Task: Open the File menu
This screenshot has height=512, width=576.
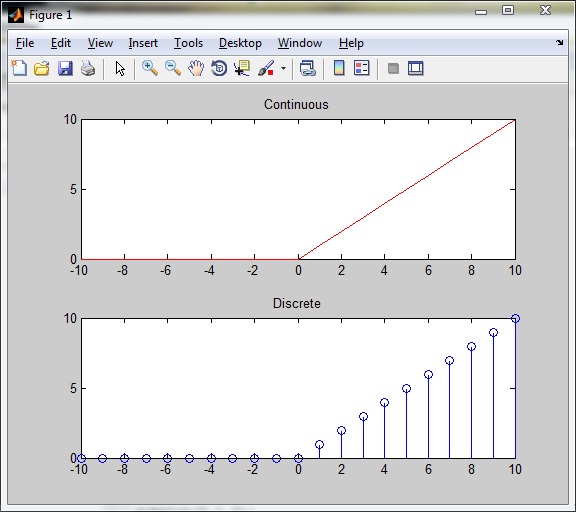Action: (x=25, y=43)
